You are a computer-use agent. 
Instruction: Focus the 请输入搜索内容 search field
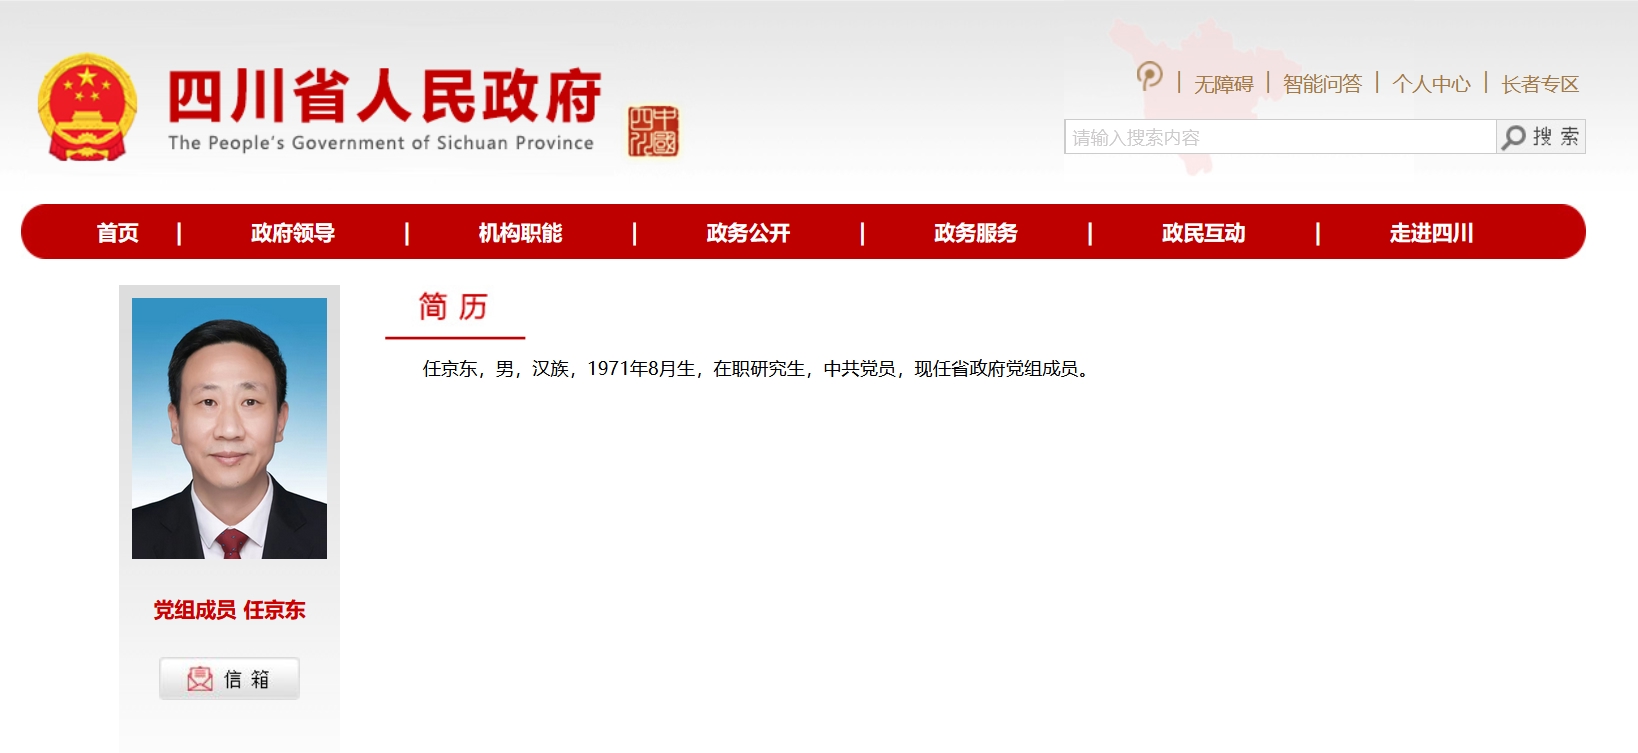point(1279,137)
